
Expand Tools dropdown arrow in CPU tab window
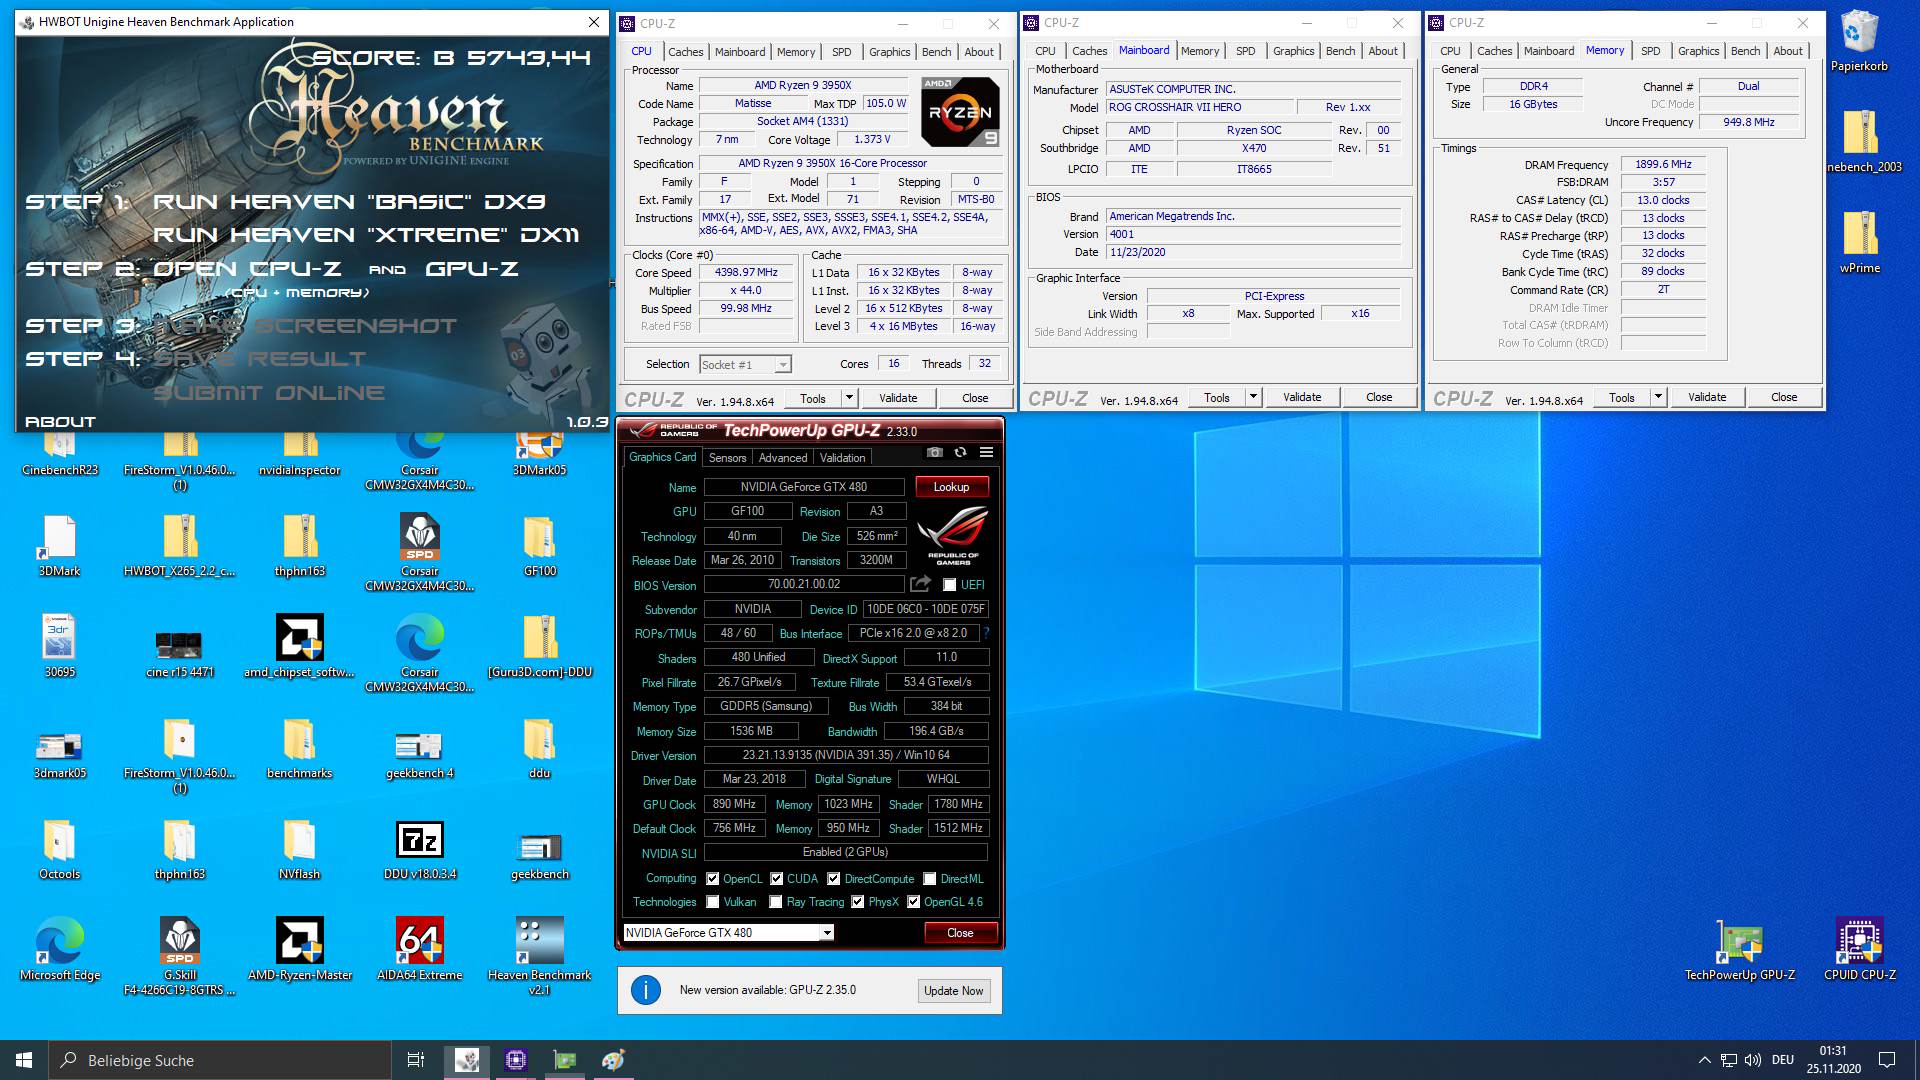click(849, 398)
